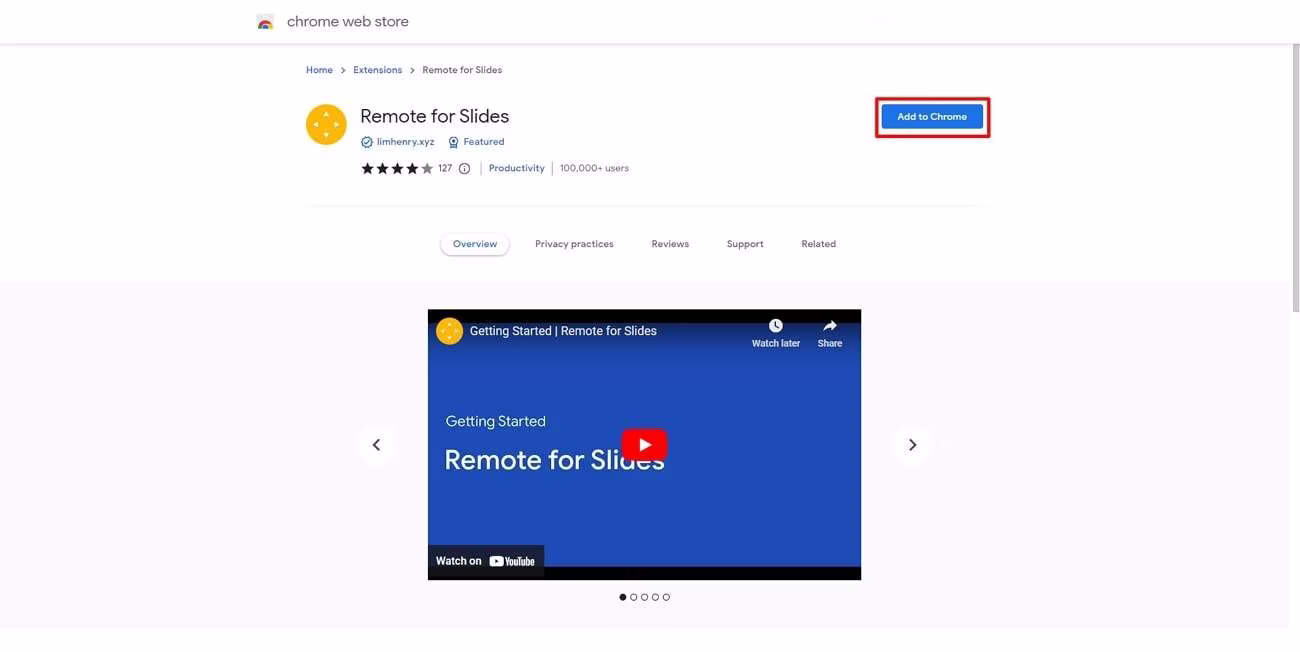Viewport: 1300px width, 652px height.
Task: Select the third carousel dot
Action: coord(644,597)
